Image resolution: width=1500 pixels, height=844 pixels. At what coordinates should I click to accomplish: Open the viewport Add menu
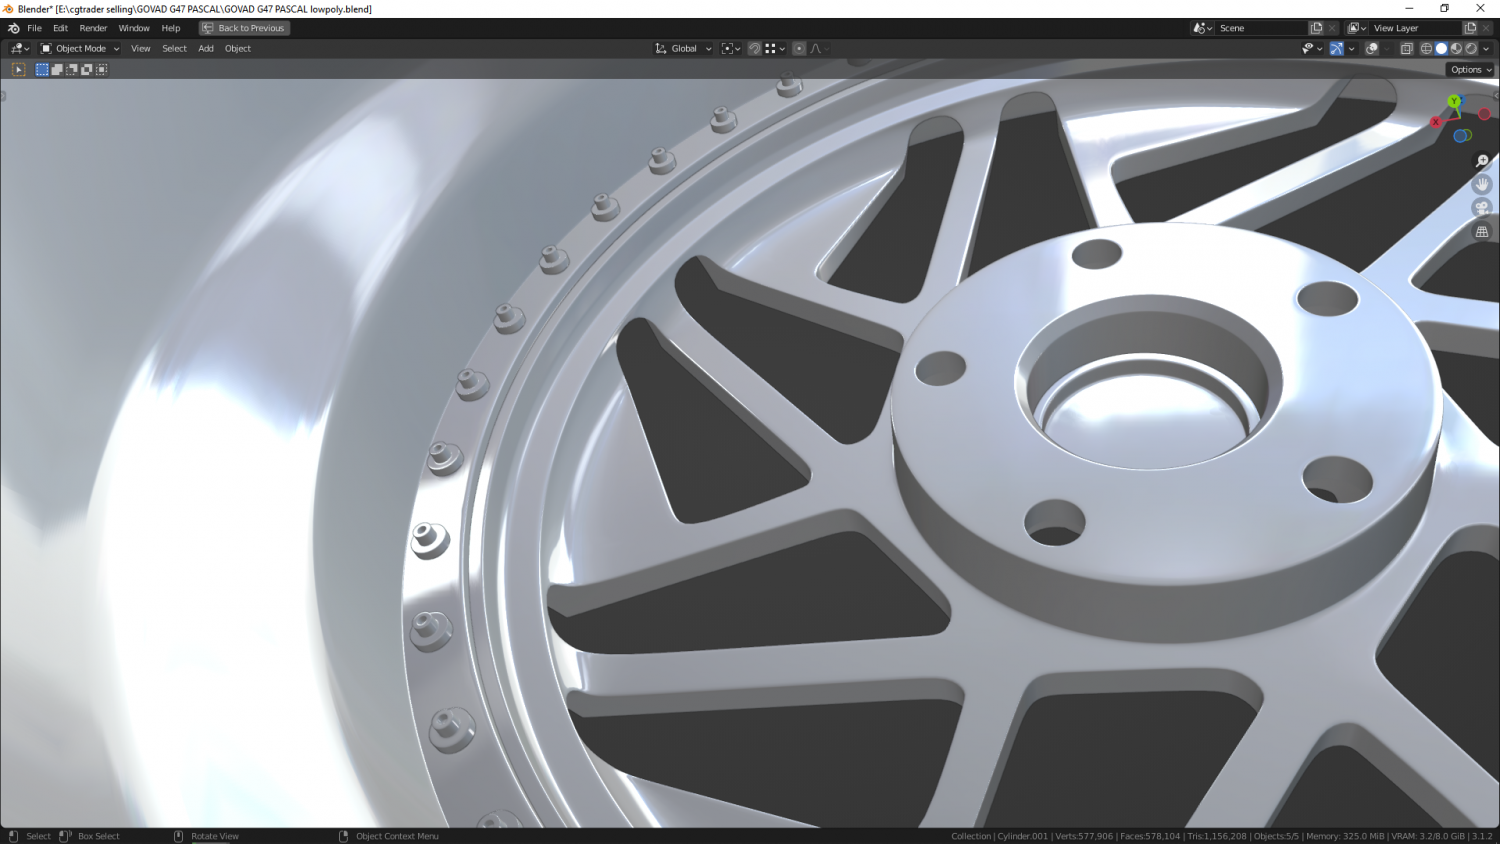coord(206,48)
